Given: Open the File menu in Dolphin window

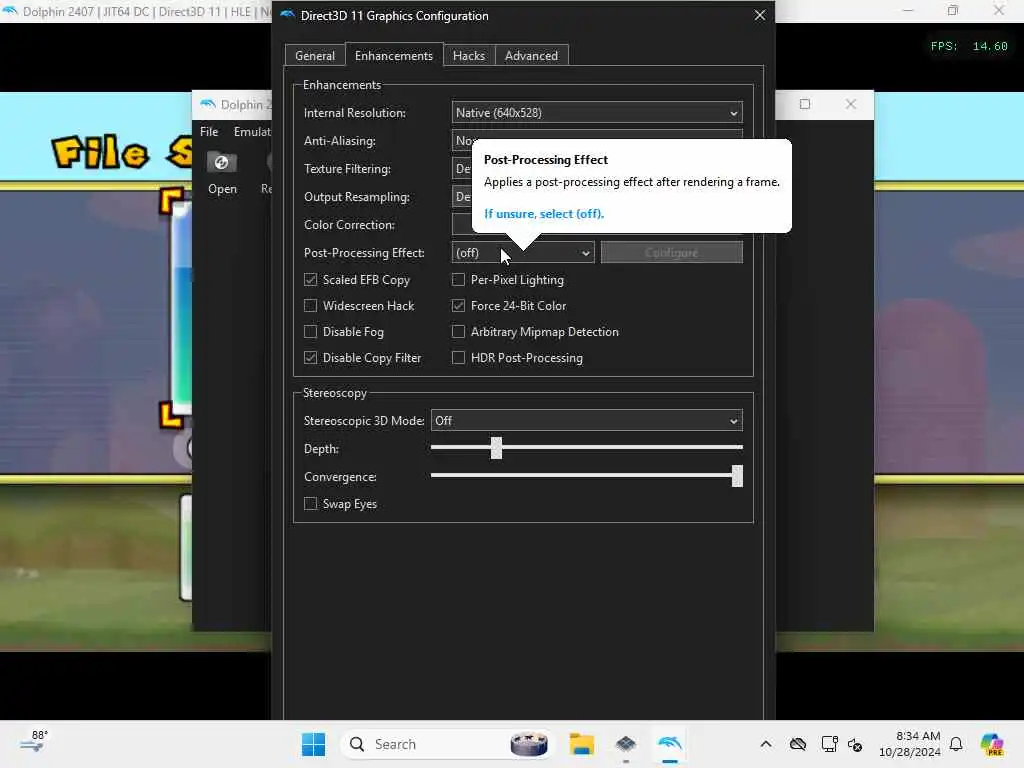Looking at the screenshot, I should point(209,131).
